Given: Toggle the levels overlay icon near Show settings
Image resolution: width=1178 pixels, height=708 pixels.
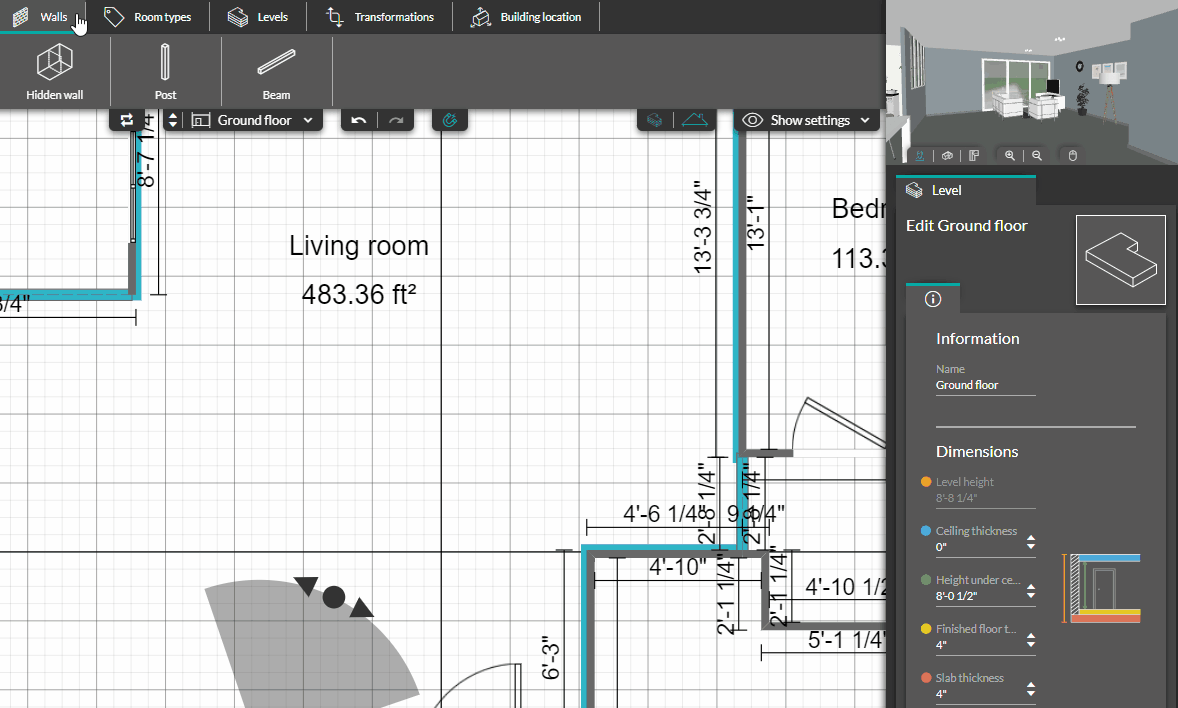Looking at the screenshot, I should pyautogui.click(x=654, y=120).
